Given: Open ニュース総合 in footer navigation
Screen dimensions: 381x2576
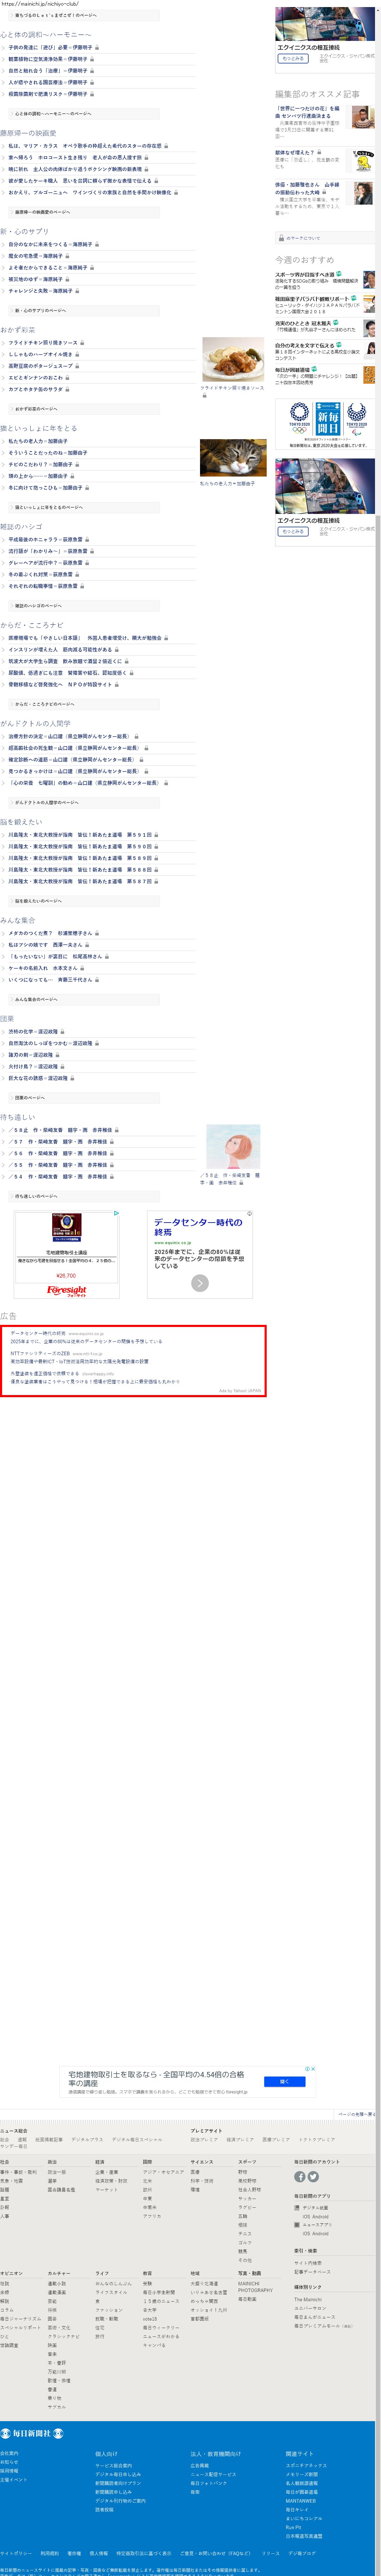Looking at the screenshot, I should (x=14, y=2131).
